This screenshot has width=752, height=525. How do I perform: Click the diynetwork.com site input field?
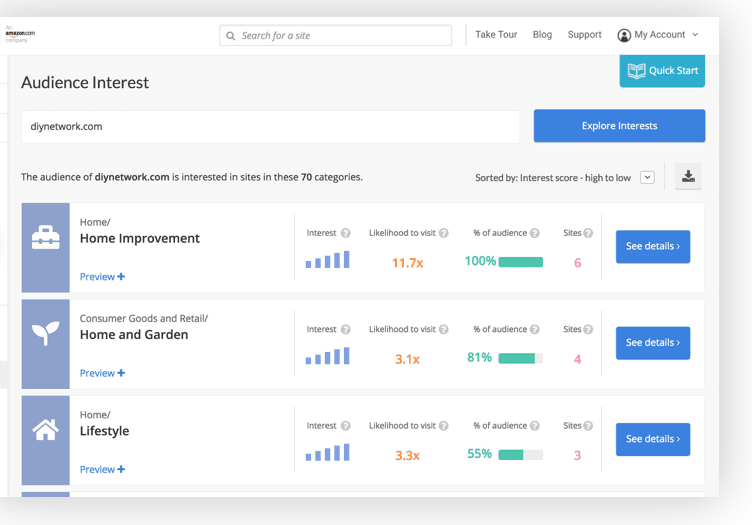point(270,127)
